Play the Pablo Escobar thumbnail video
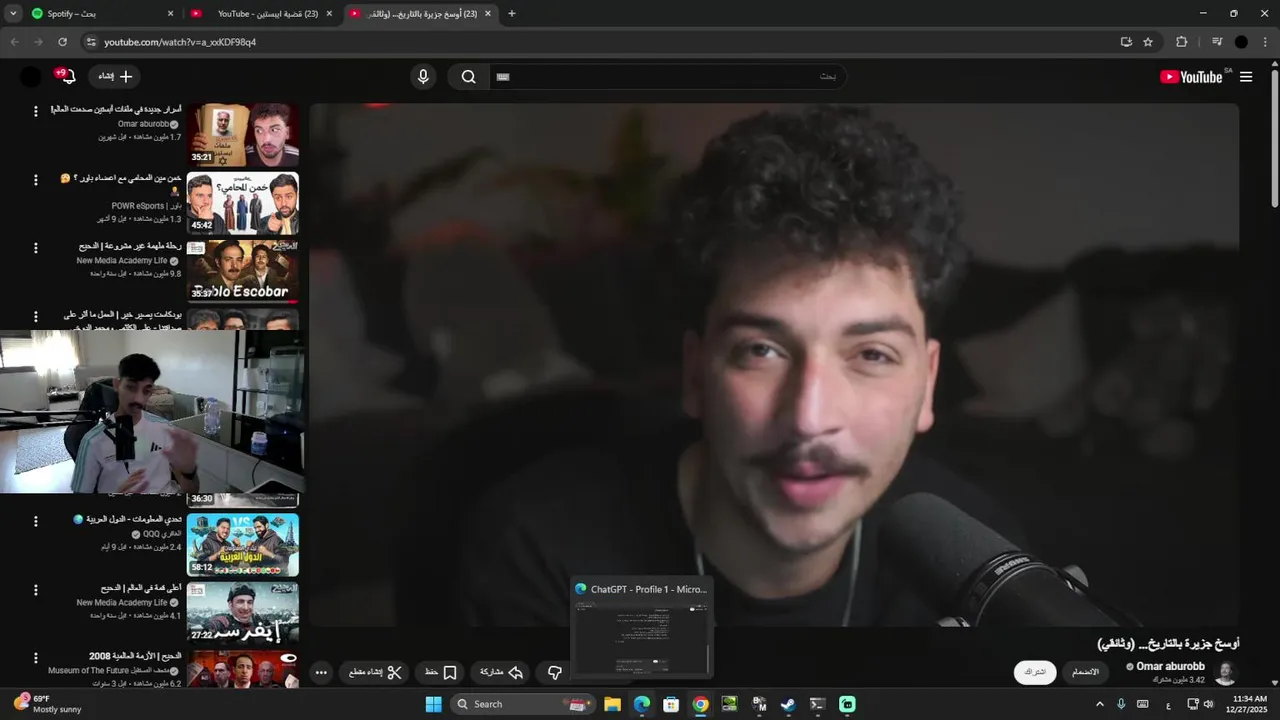The height and width of the screenshot is (720, 1280). tap(243, 271)
